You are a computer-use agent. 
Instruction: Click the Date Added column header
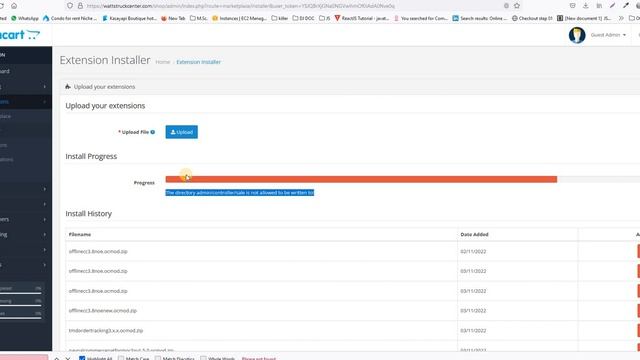(x=474, y=234)
